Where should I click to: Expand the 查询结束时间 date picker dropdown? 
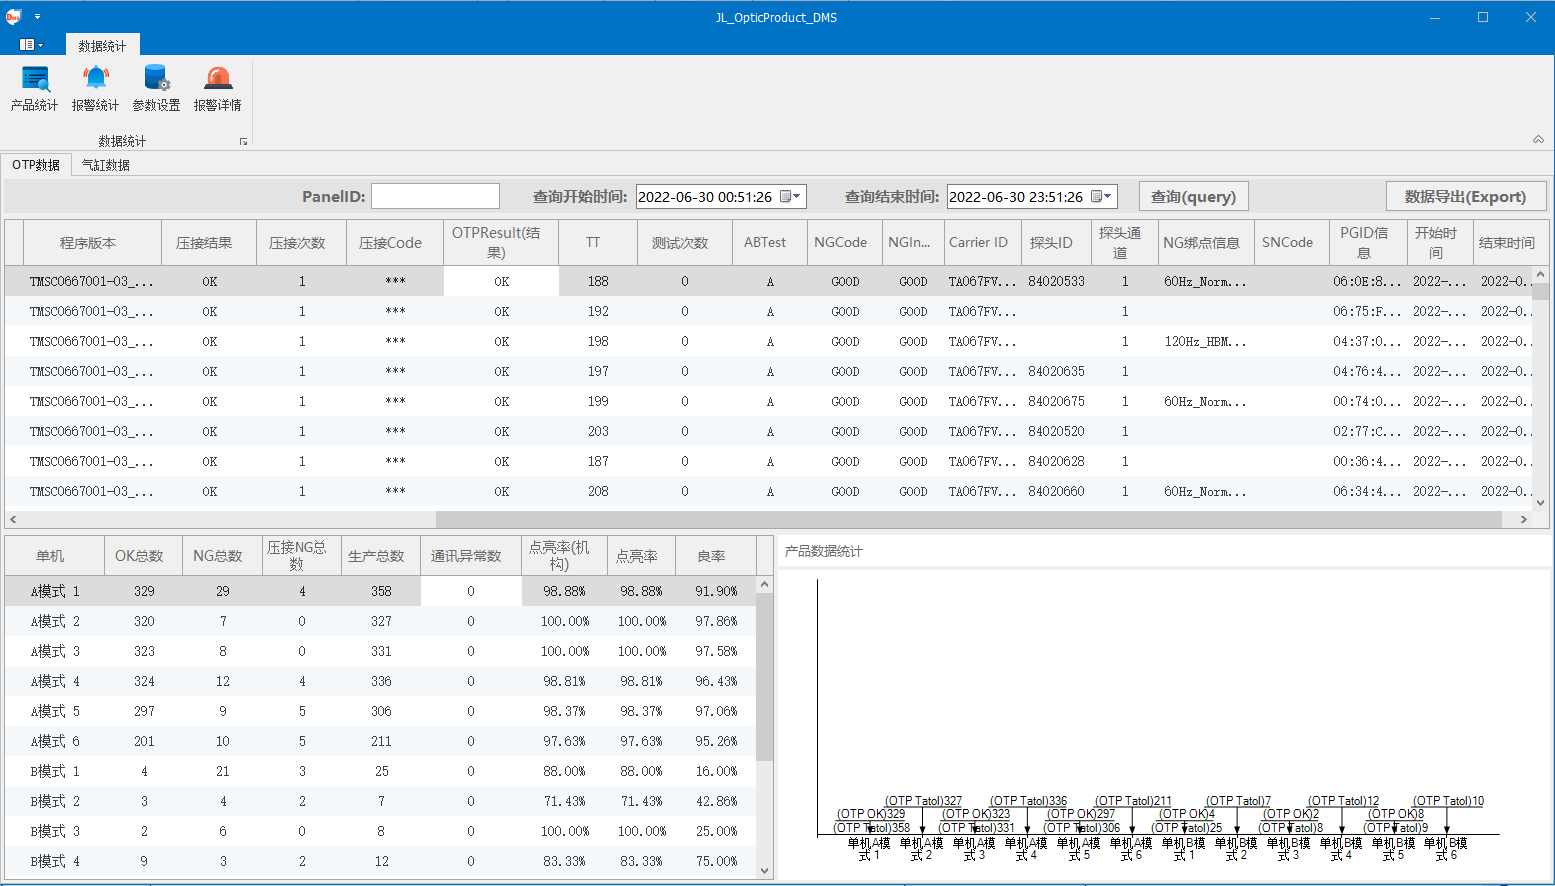[x=1102, y=197]
